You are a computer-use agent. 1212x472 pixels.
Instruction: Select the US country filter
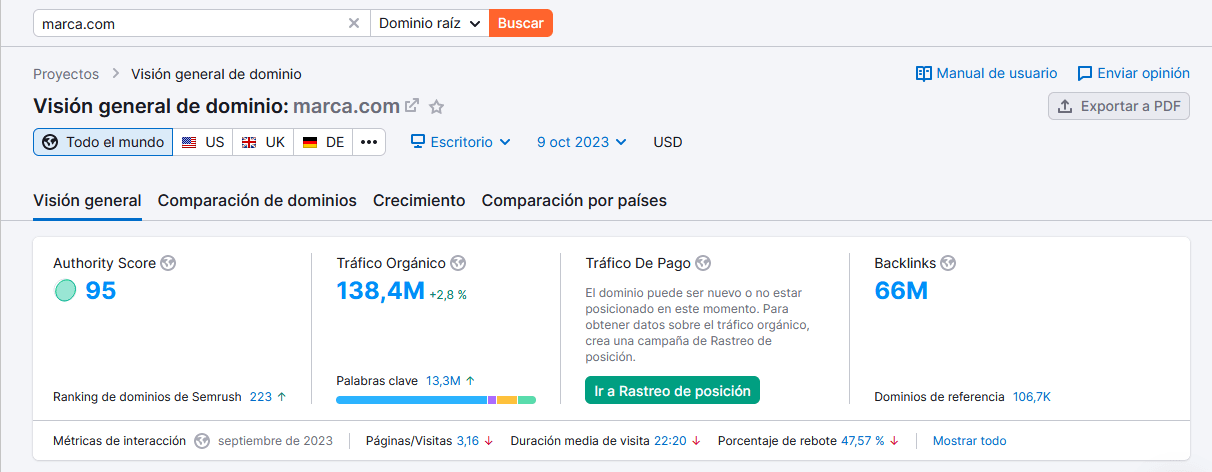pos(203,142)
